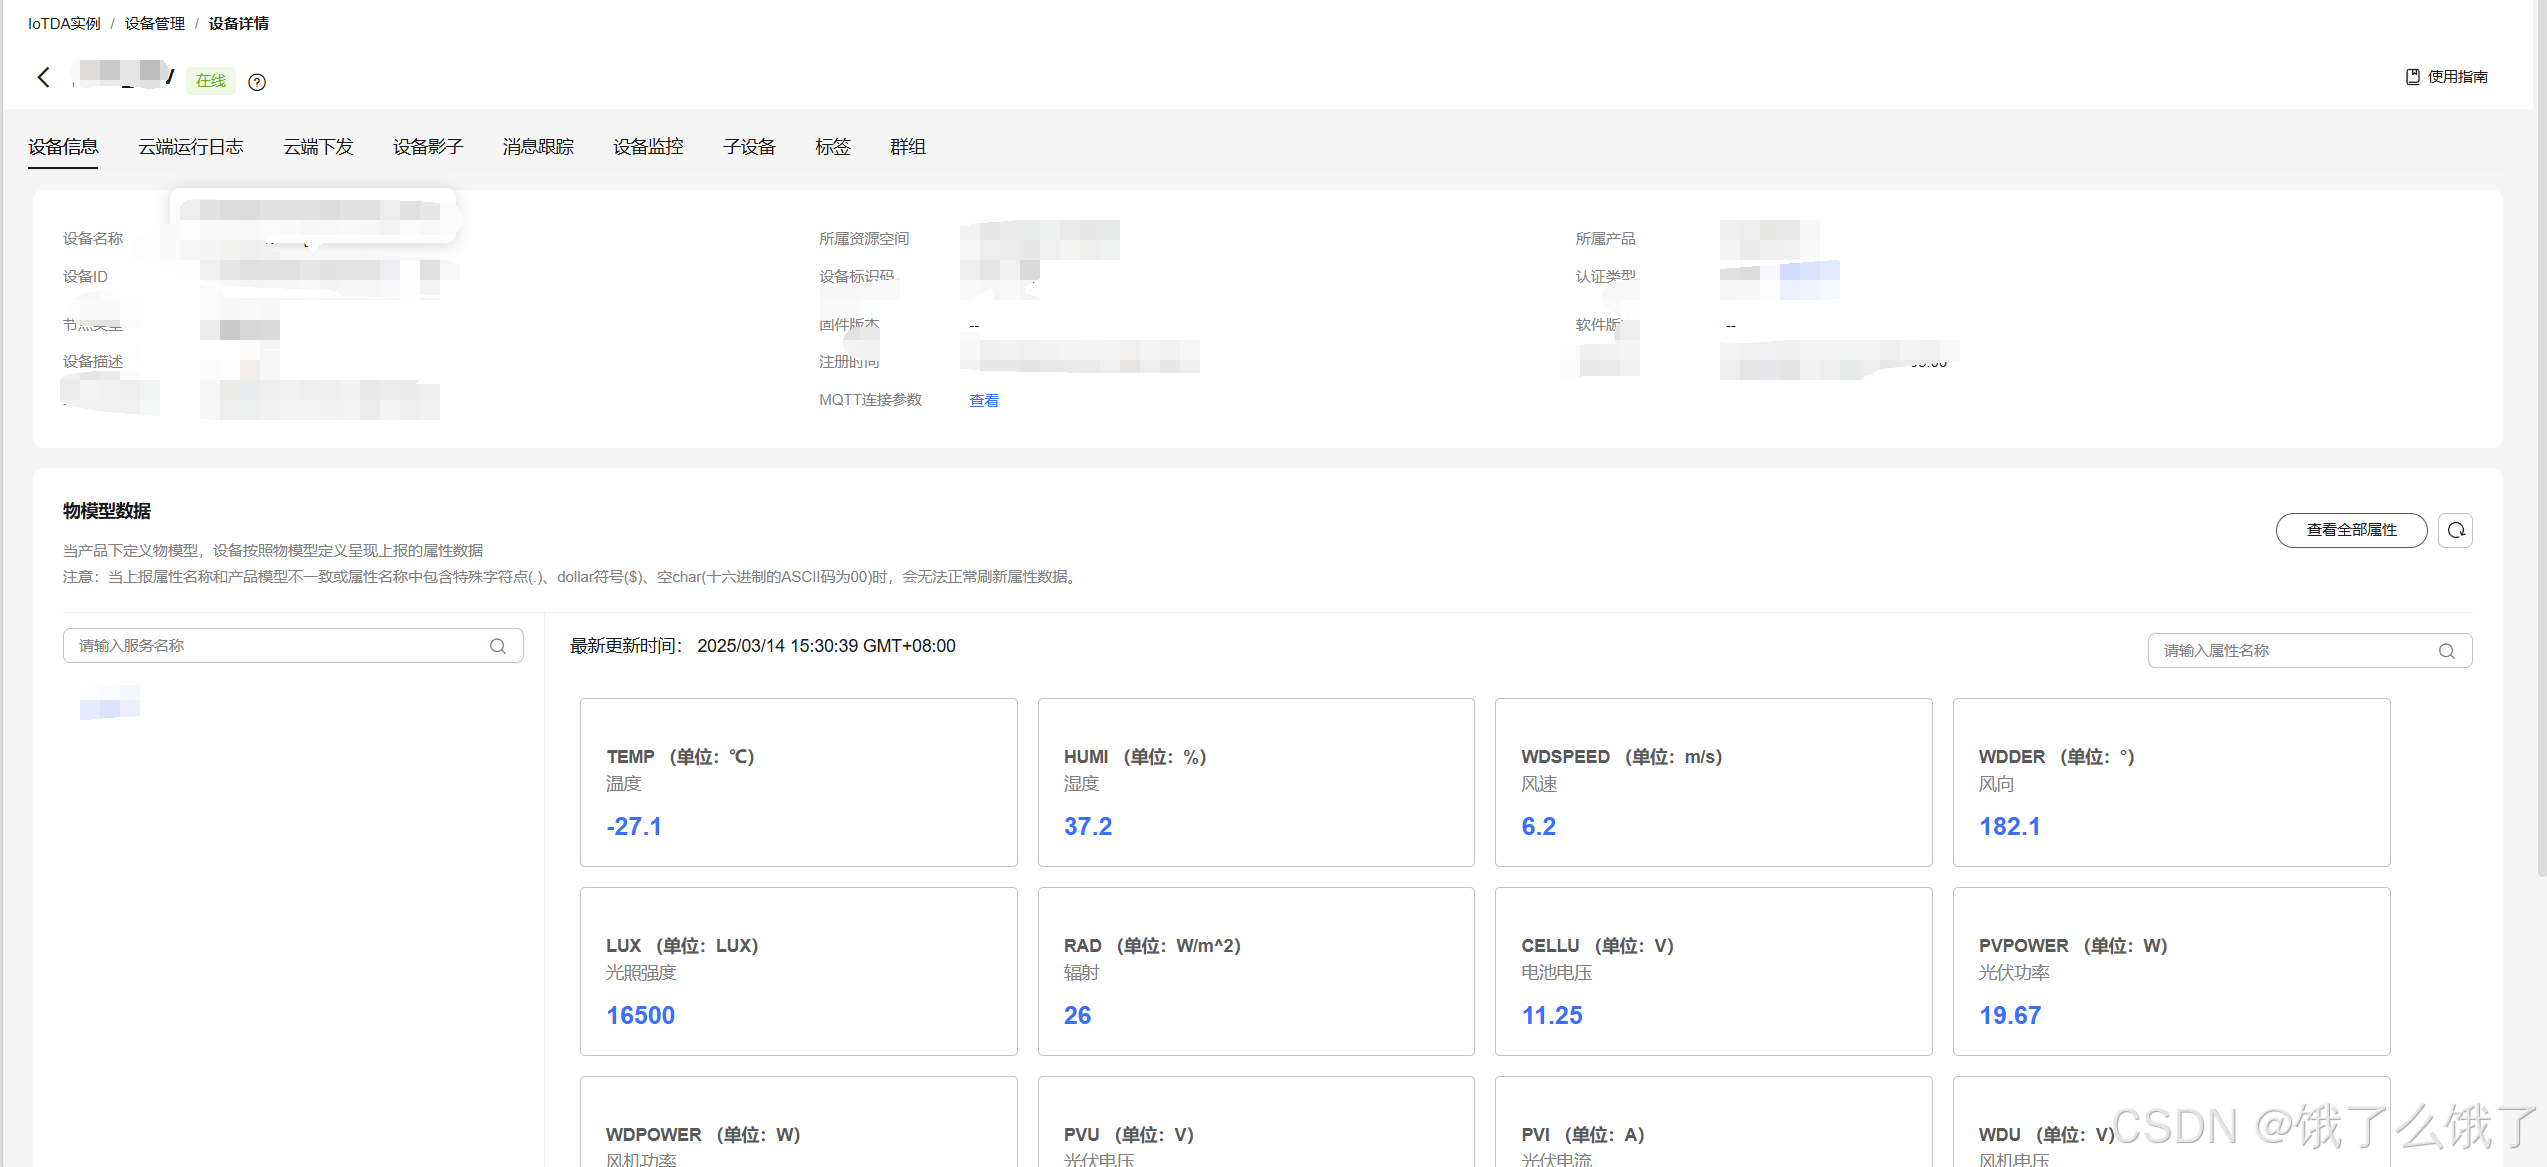This screenshot has width=2547, height=1167.
Task: Click the usage guide book icon
Action: pyautogui.click(x=2412, y=77)
